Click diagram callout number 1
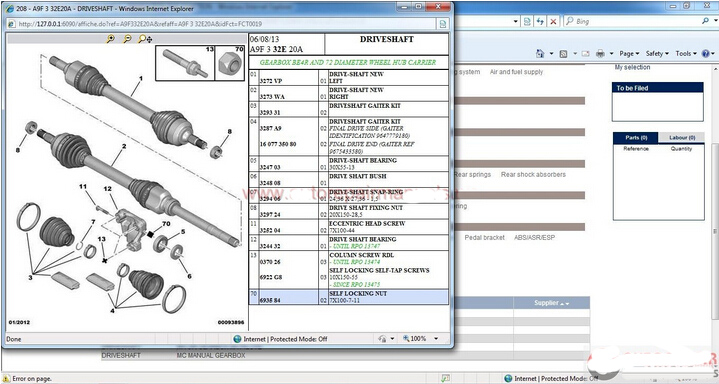 coord(141,78)
